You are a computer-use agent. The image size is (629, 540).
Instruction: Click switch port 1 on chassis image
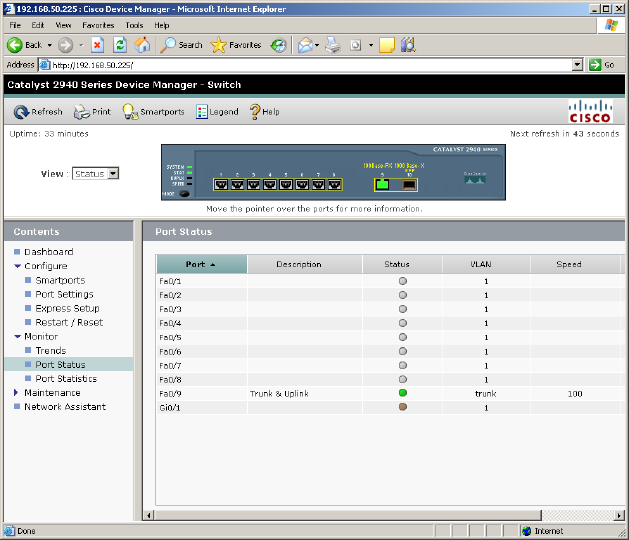click(221, 185)
